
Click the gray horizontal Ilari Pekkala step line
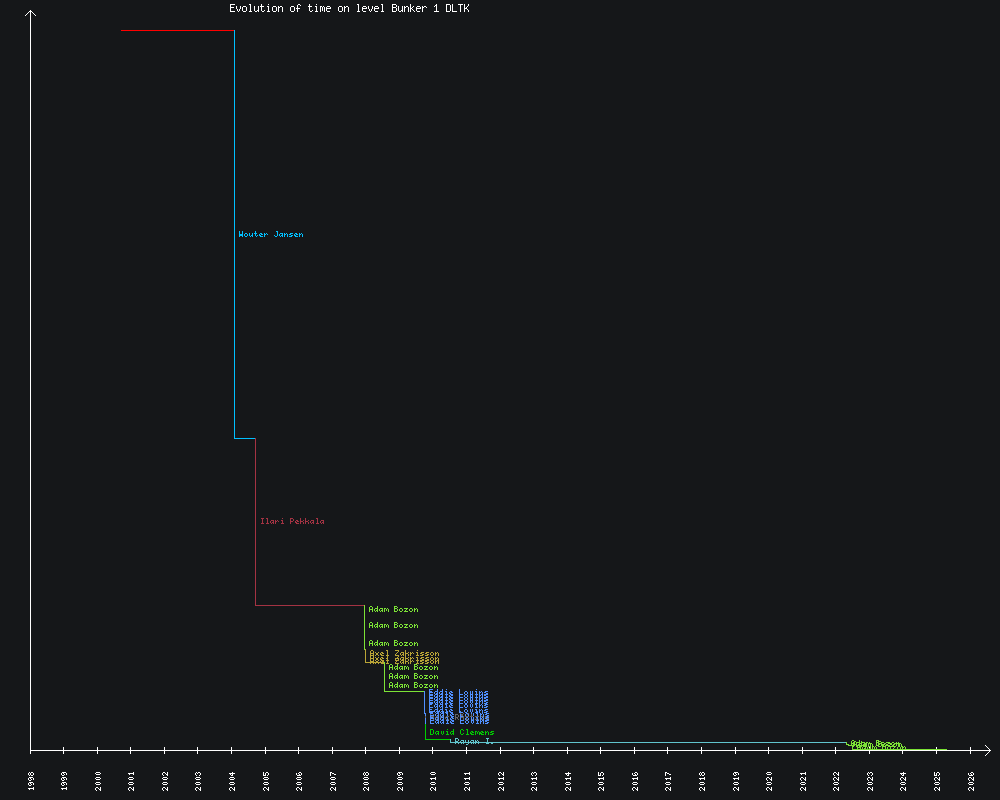click(x=309, y=605)
